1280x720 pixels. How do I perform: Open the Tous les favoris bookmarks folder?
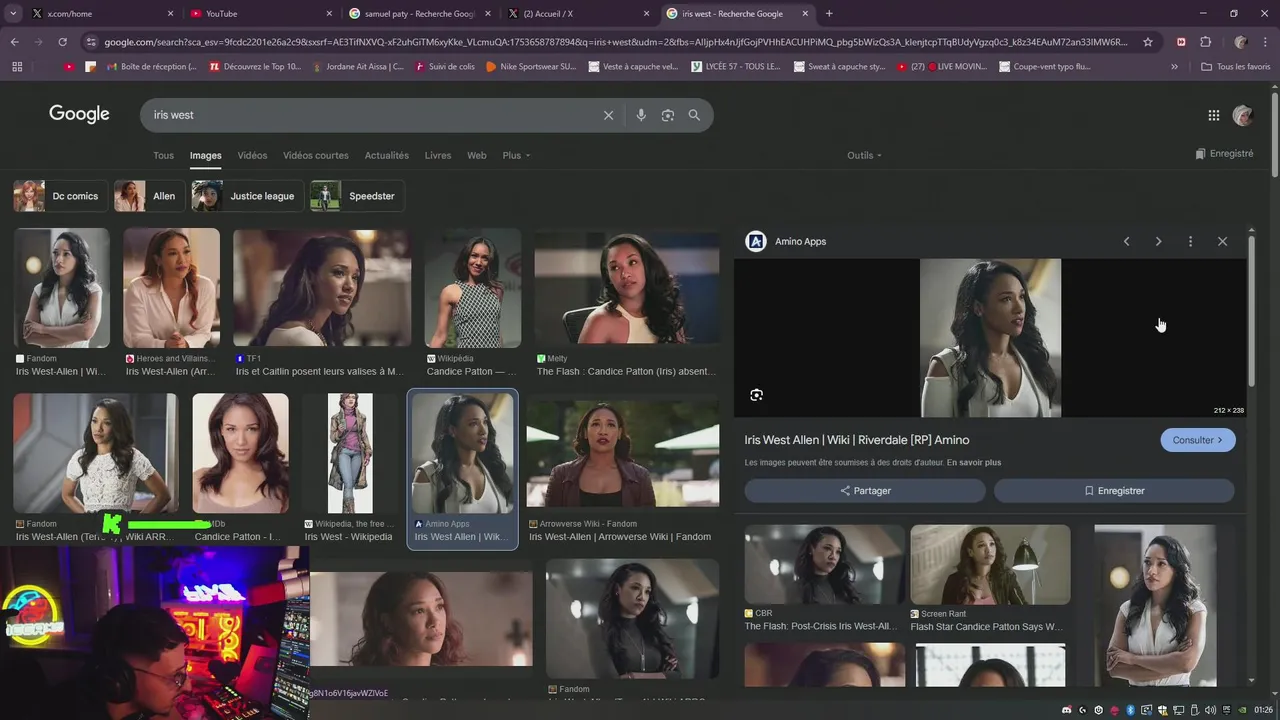(x=1236, y=66)
